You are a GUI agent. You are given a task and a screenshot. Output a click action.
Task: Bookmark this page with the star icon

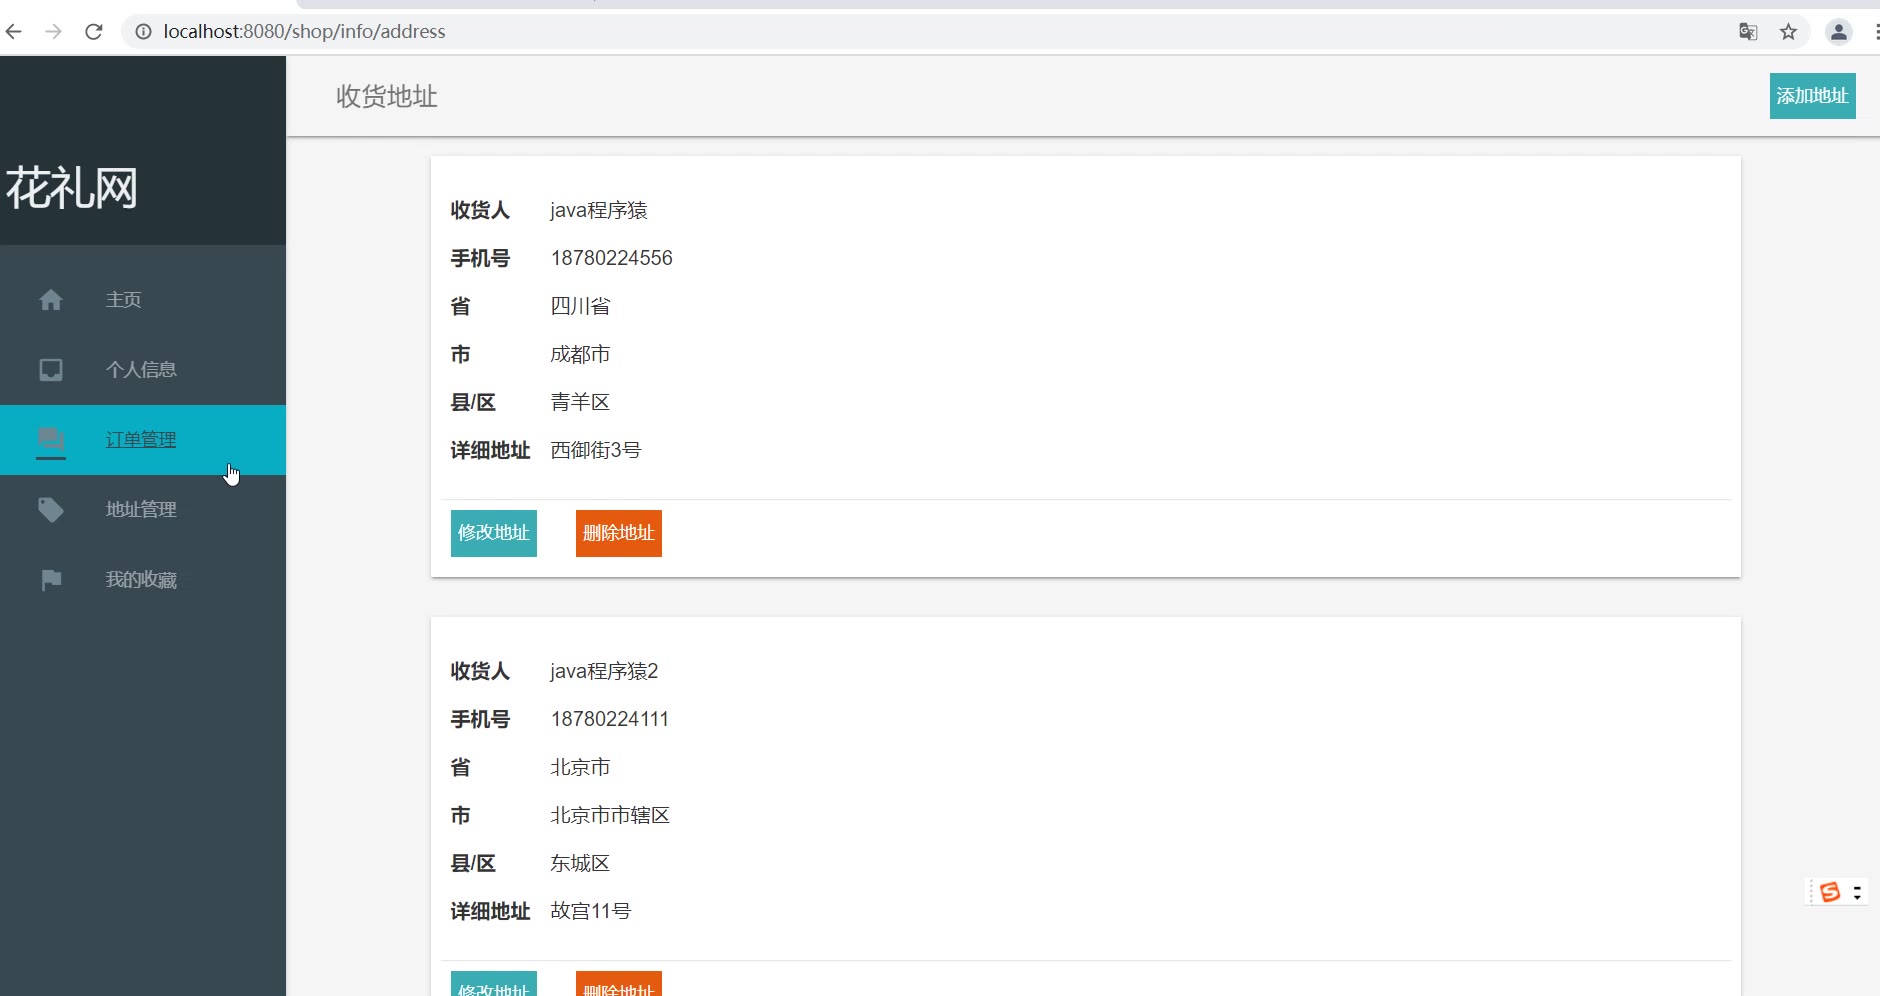1789,32
